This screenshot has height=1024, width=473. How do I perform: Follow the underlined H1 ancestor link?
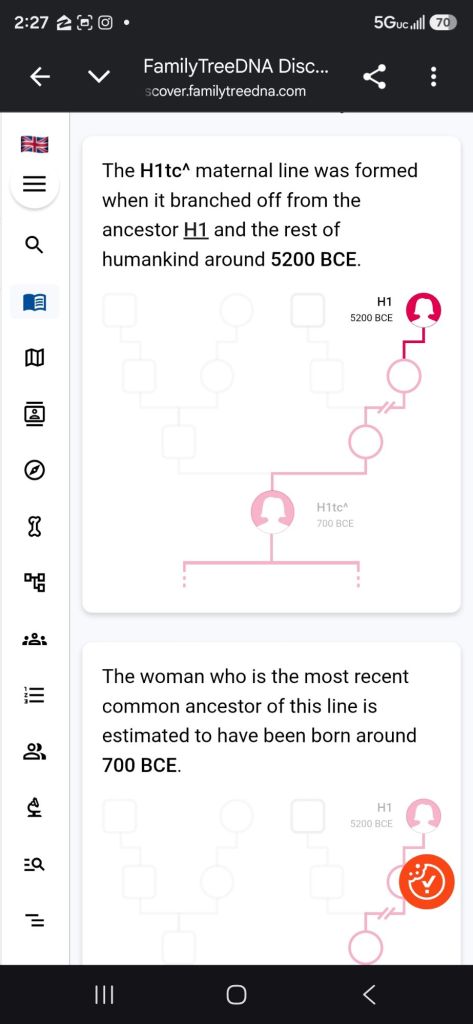point(196,230)
